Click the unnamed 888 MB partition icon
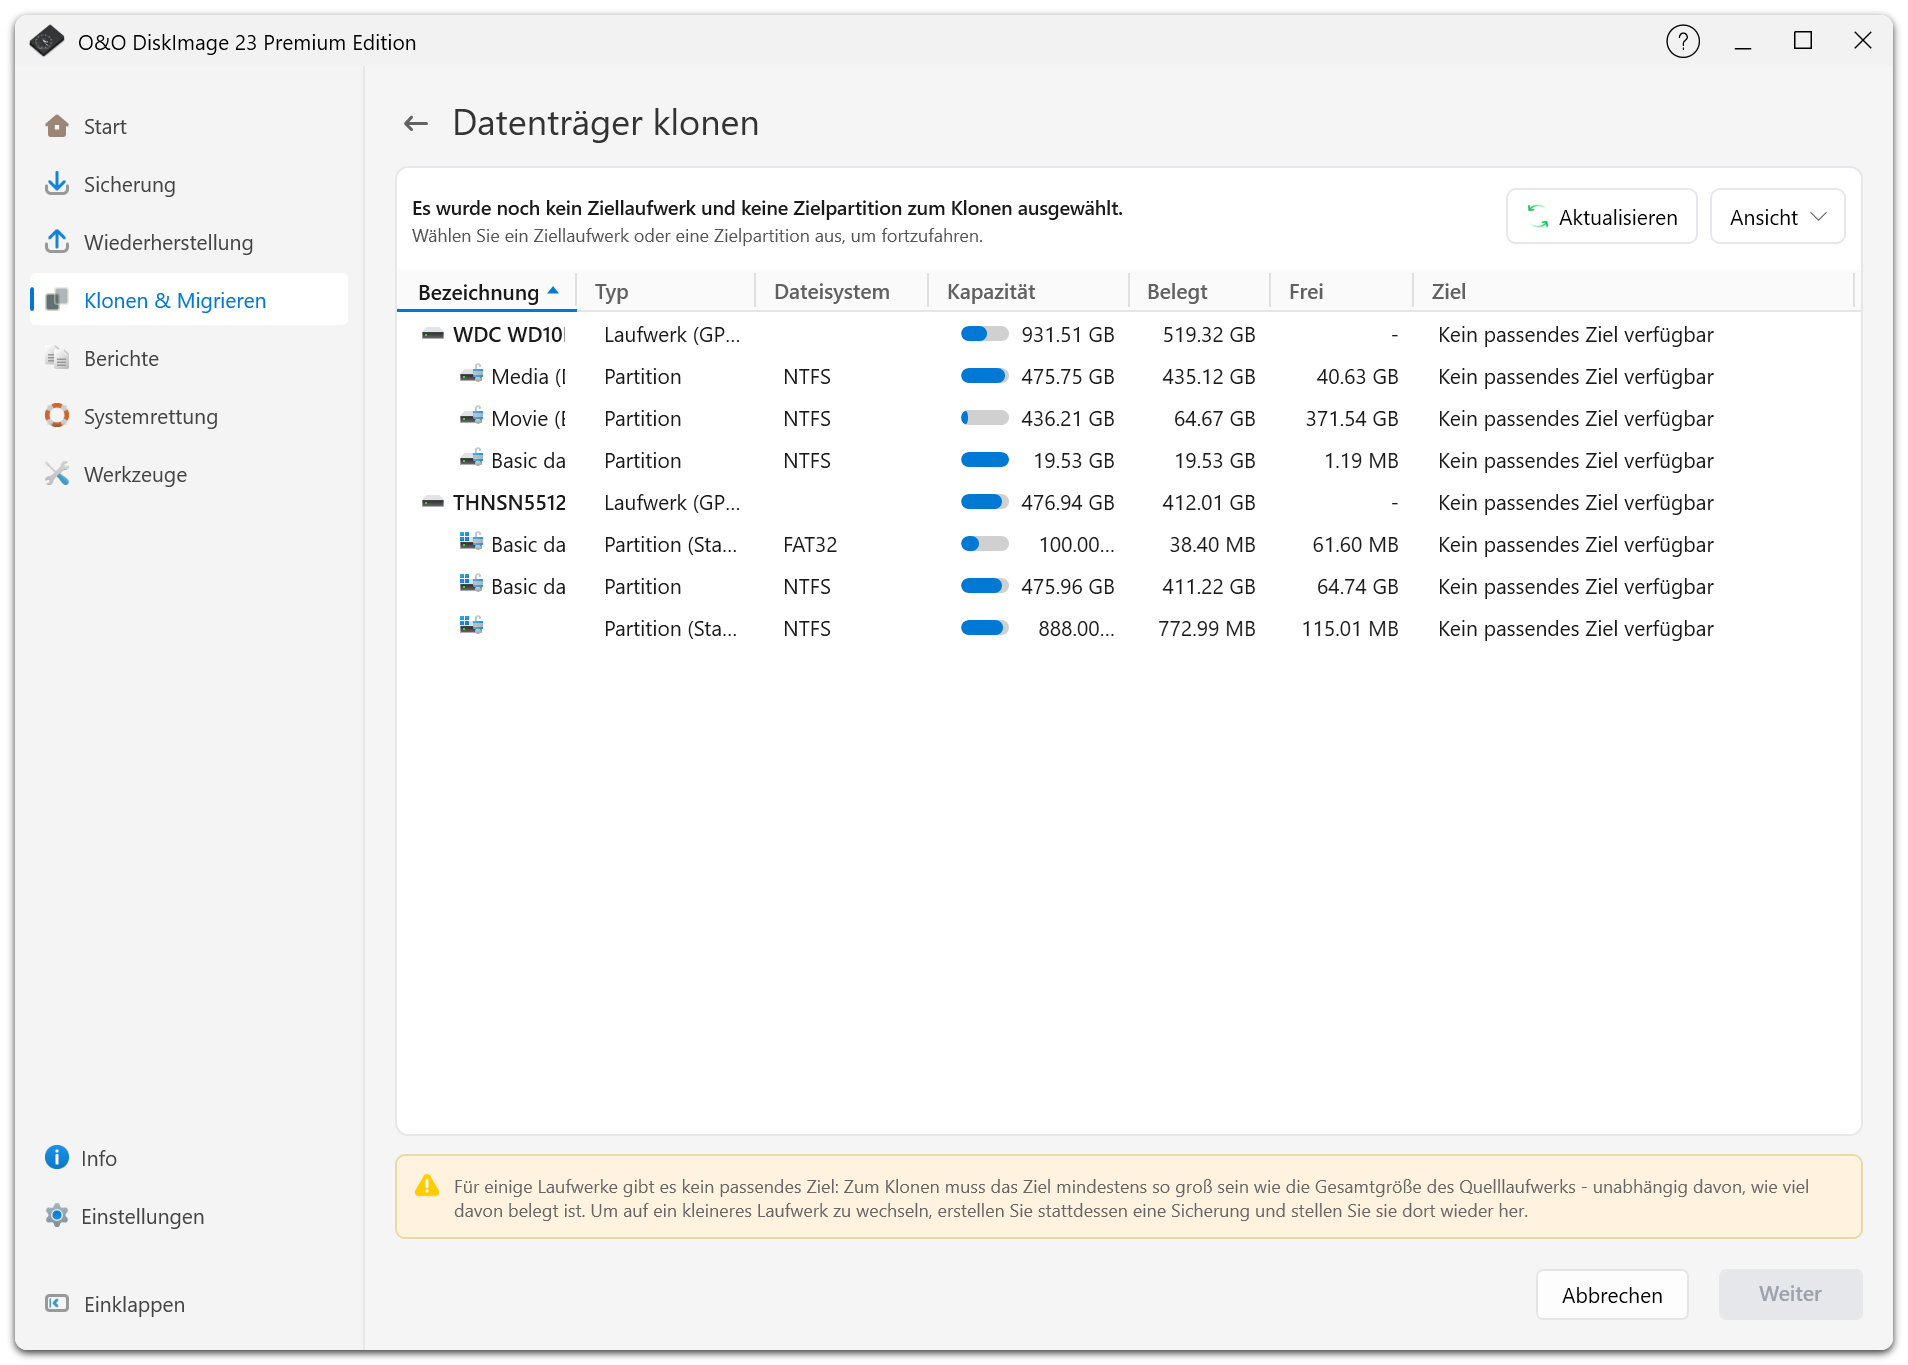Image resolution: width=1908 pixels, height=1365 pixels. click(471, 626)
